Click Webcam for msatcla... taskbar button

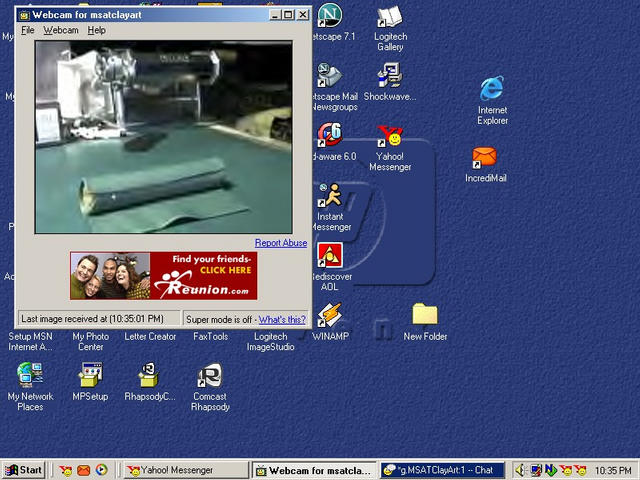(x=315, y=471)
